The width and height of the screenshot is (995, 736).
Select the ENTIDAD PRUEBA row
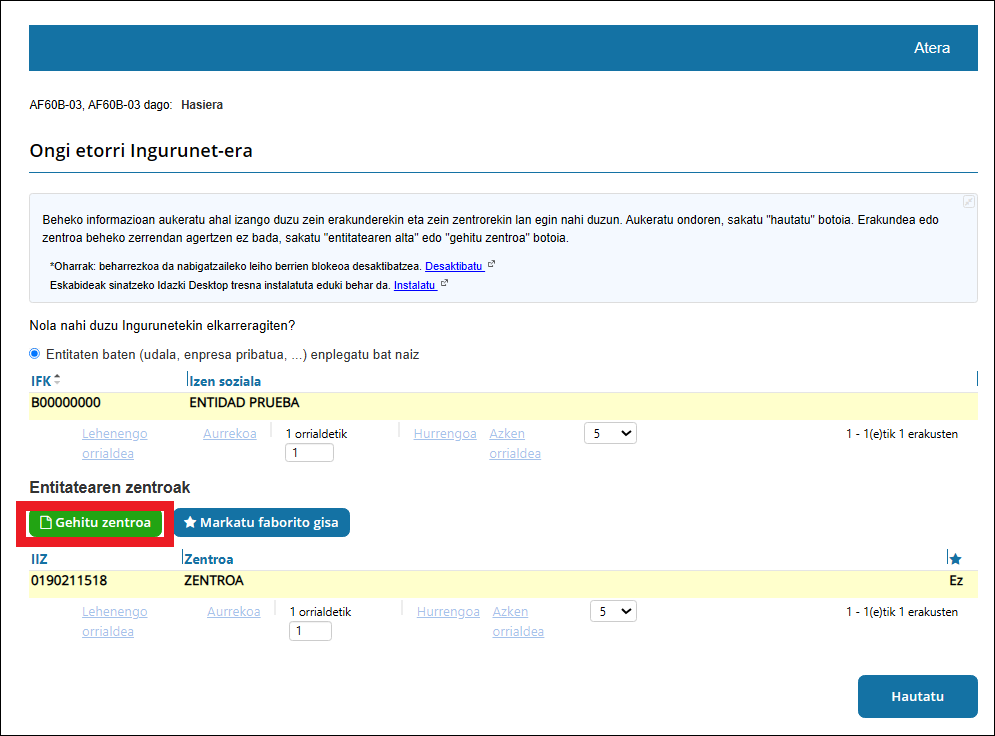click(x=244, y=403)
